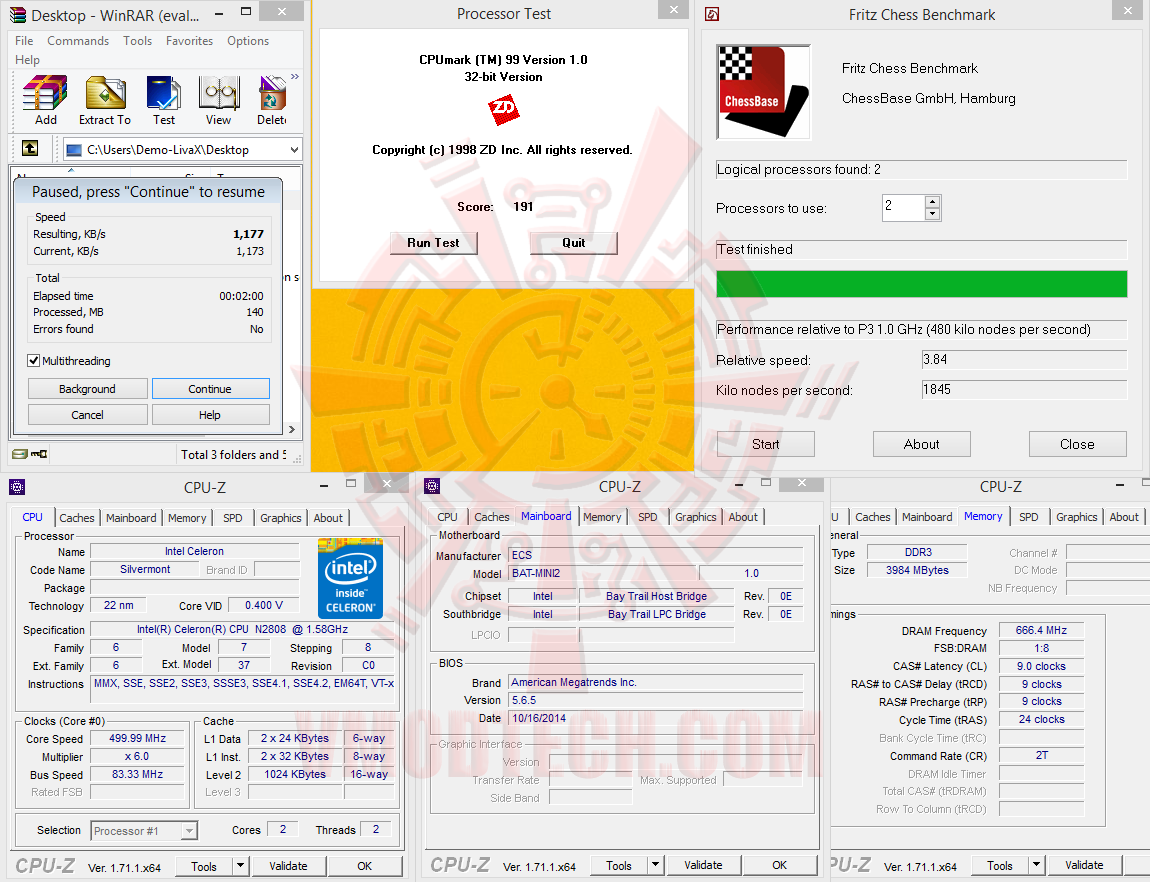Switch to SPD tab in Mainboard CPU-Z
The image size is (1150, 882).
[648, 517]
